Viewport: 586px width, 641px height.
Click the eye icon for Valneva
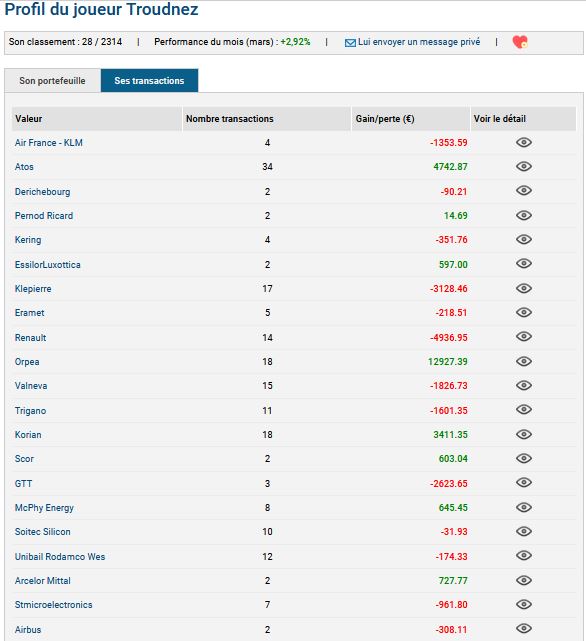(x=523, y=385)
